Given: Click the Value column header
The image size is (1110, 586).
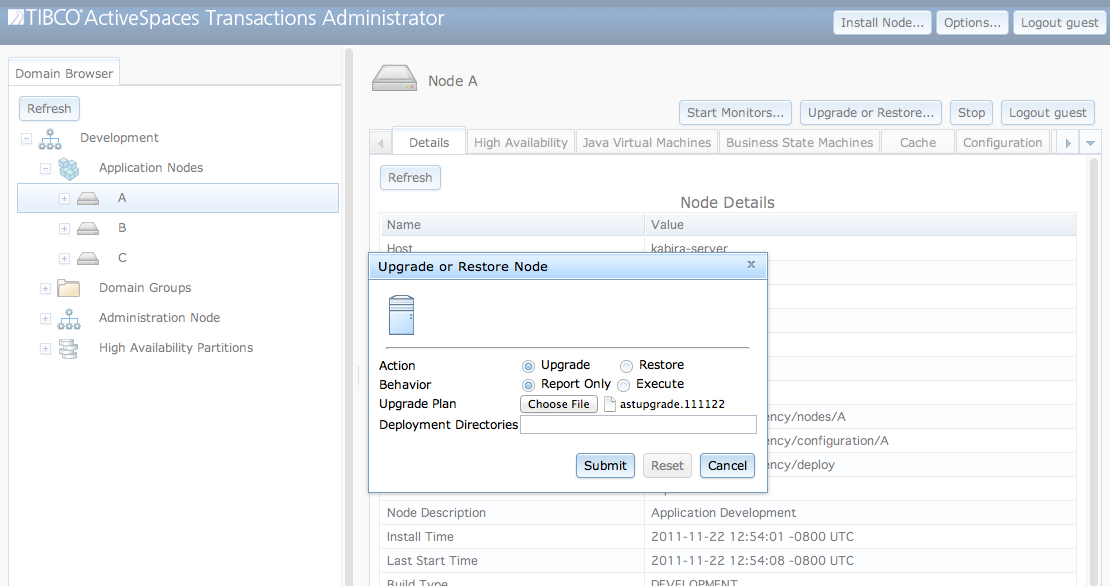Looking at the screenshot, I should [860, 224].
